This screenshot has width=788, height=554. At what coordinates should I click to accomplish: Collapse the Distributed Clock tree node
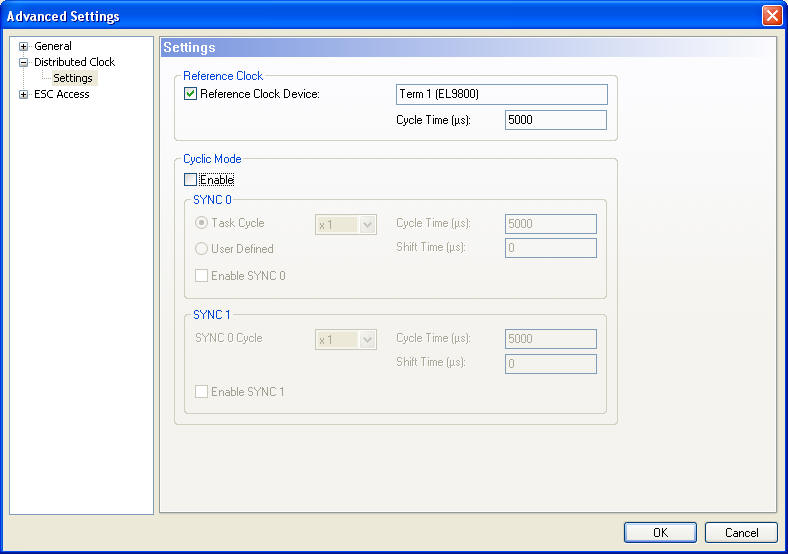point(23,62)
